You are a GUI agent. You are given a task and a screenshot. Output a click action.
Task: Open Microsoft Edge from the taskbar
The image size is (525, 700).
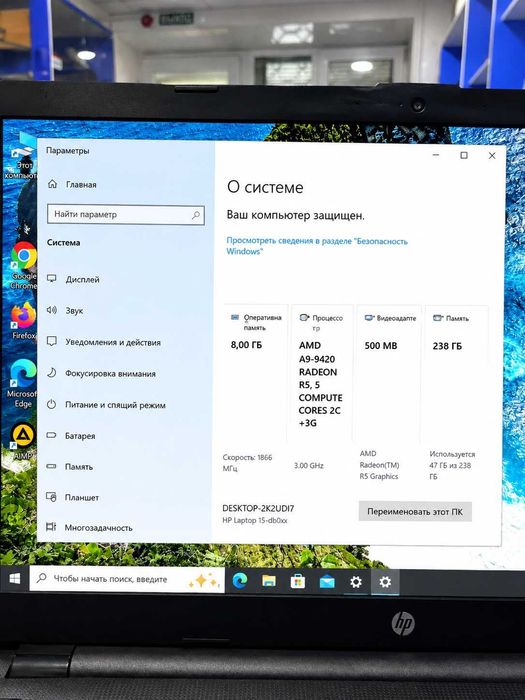pos(240,581)
